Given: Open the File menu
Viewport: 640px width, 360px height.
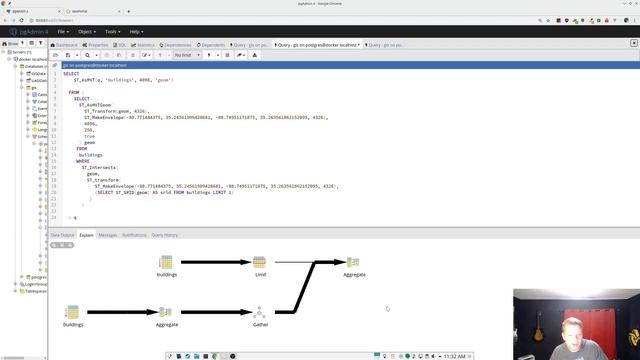Looking at the screenshot, I should click(x=63, y=31).
